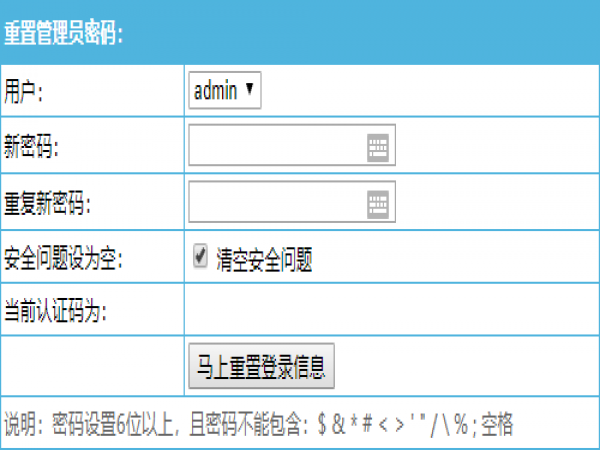Click the 清空安全问题 checkbox label text
600x450 pixels.
click(265, 260)
